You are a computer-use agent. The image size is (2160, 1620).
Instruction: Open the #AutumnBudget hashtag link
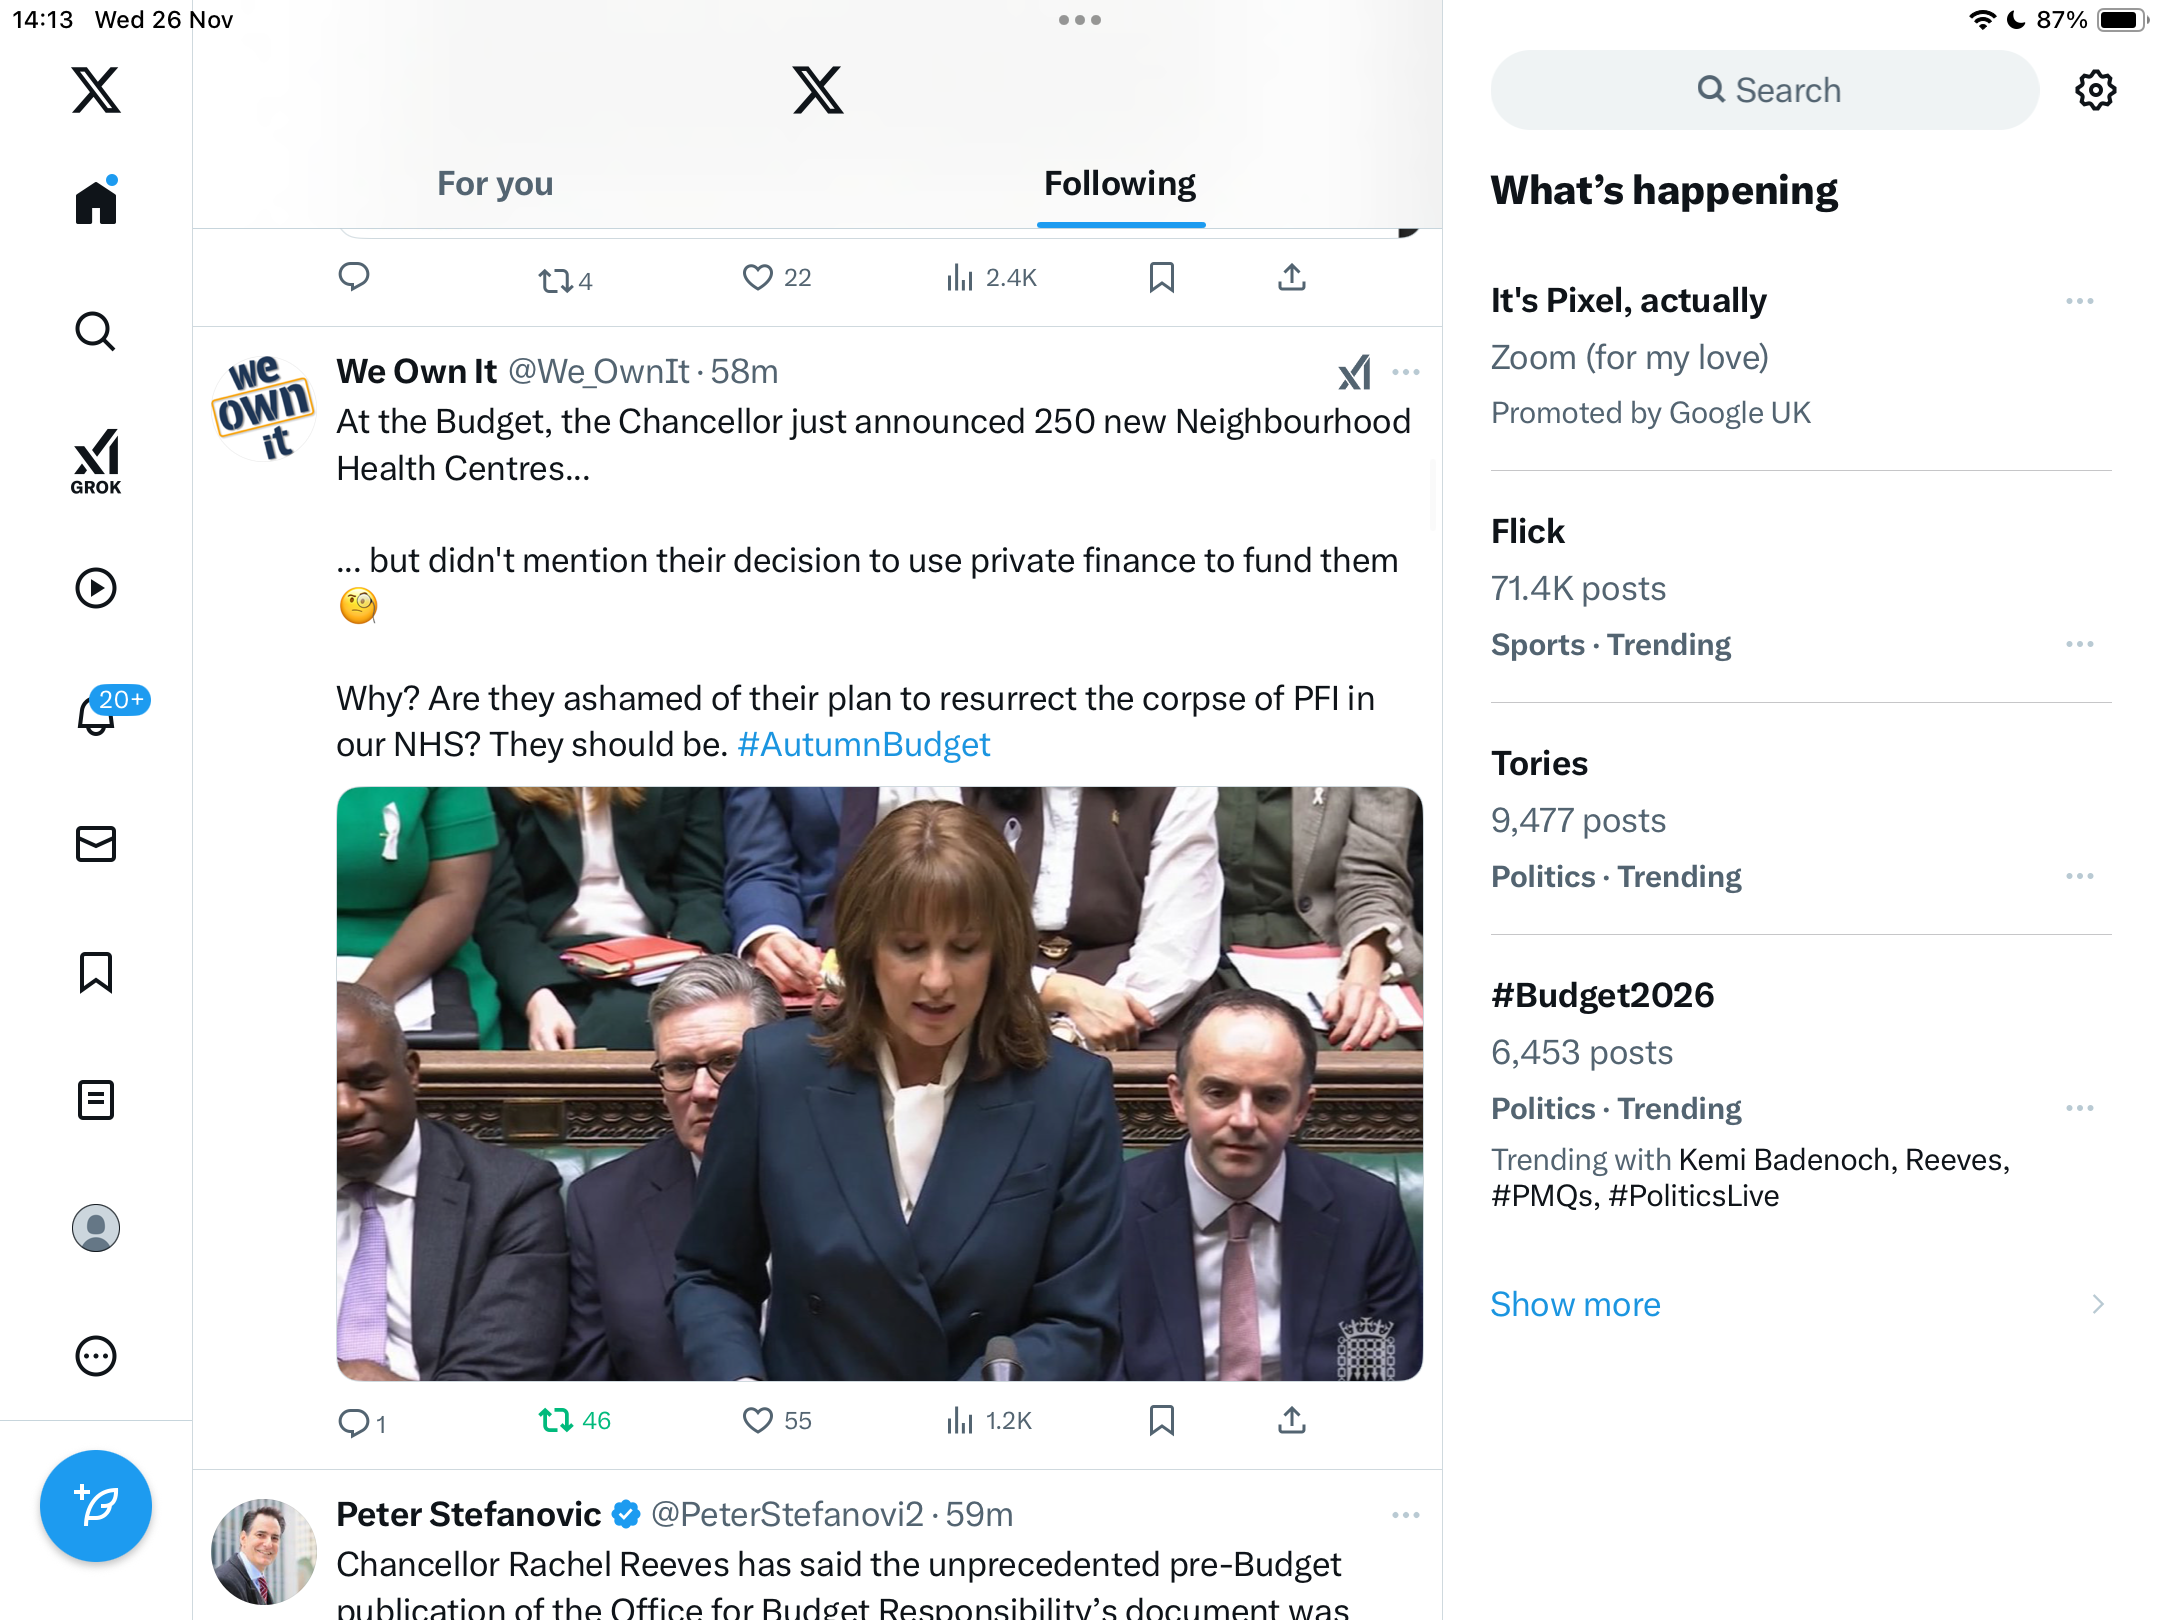click(863, 744)
